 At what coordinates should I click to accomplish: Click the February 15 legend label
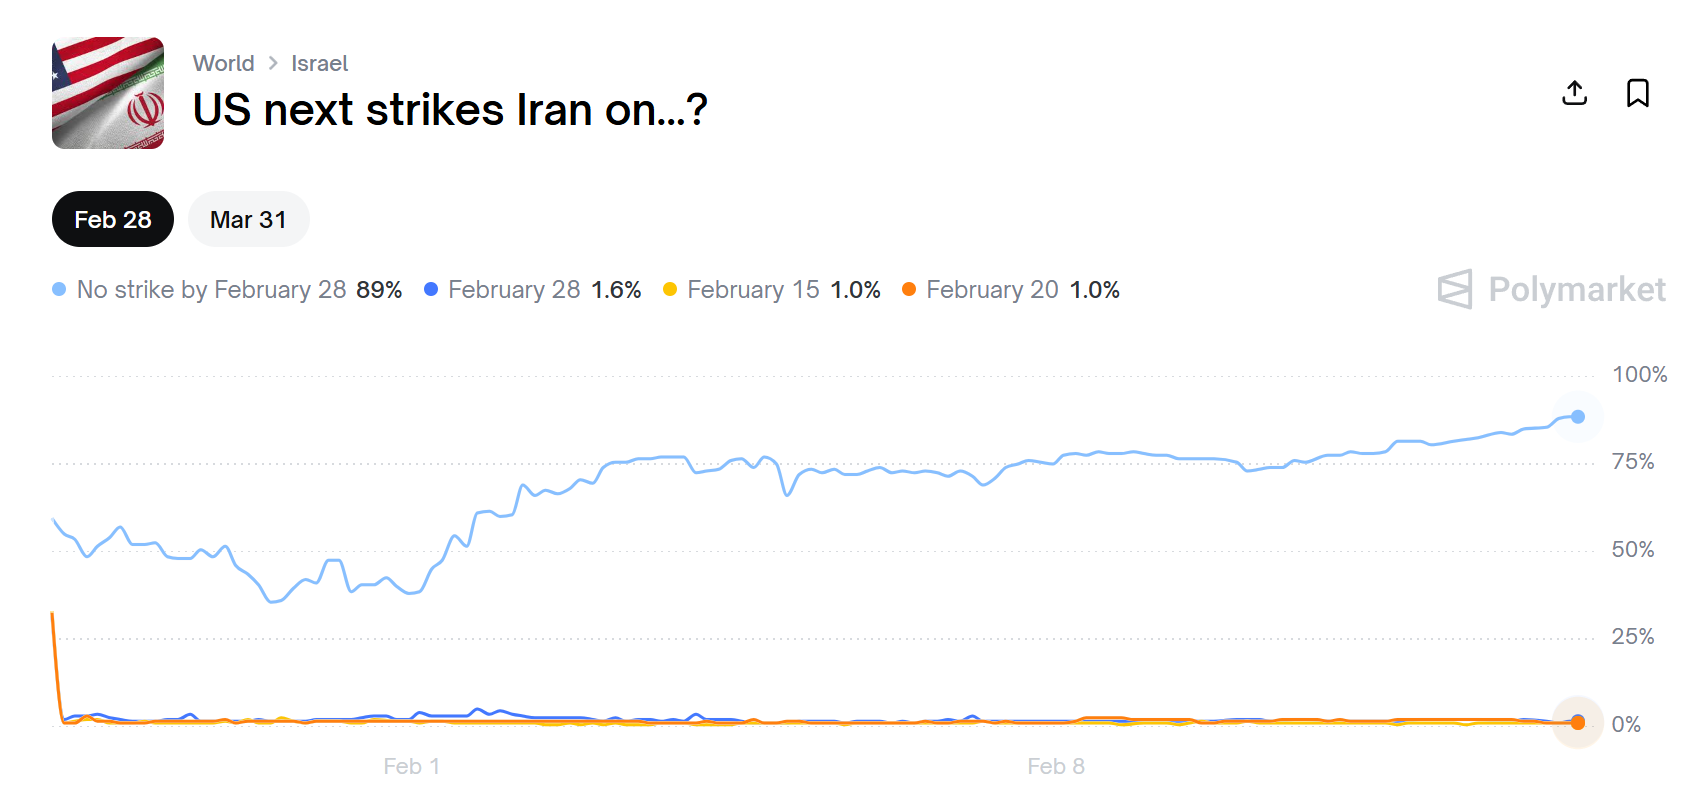pos(753,290)
